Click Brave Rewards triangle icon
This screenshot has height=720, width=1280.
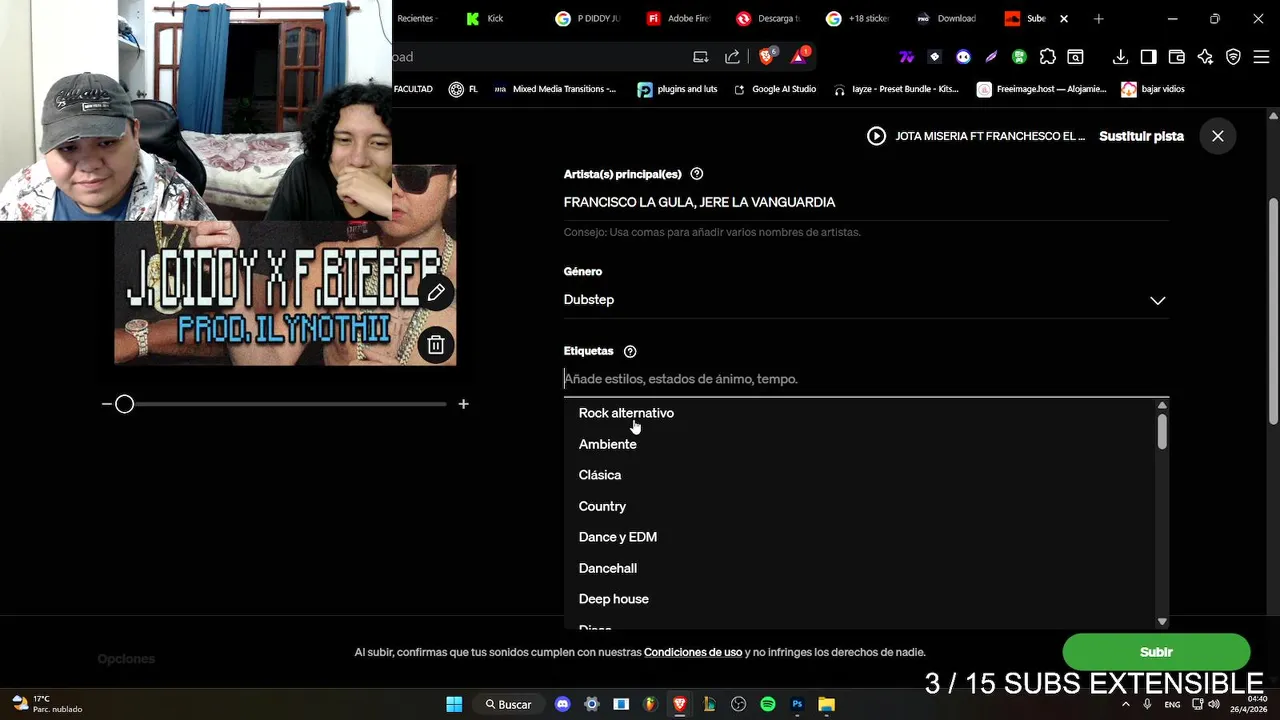click(798, 57)
